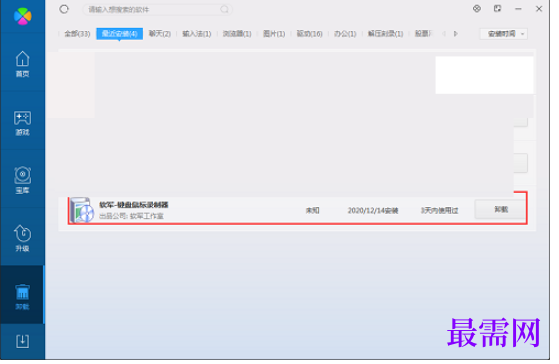This screenshot has width=559, height=364.
Task: Click the software manager colorful logo
Action: tap(22, 16)
